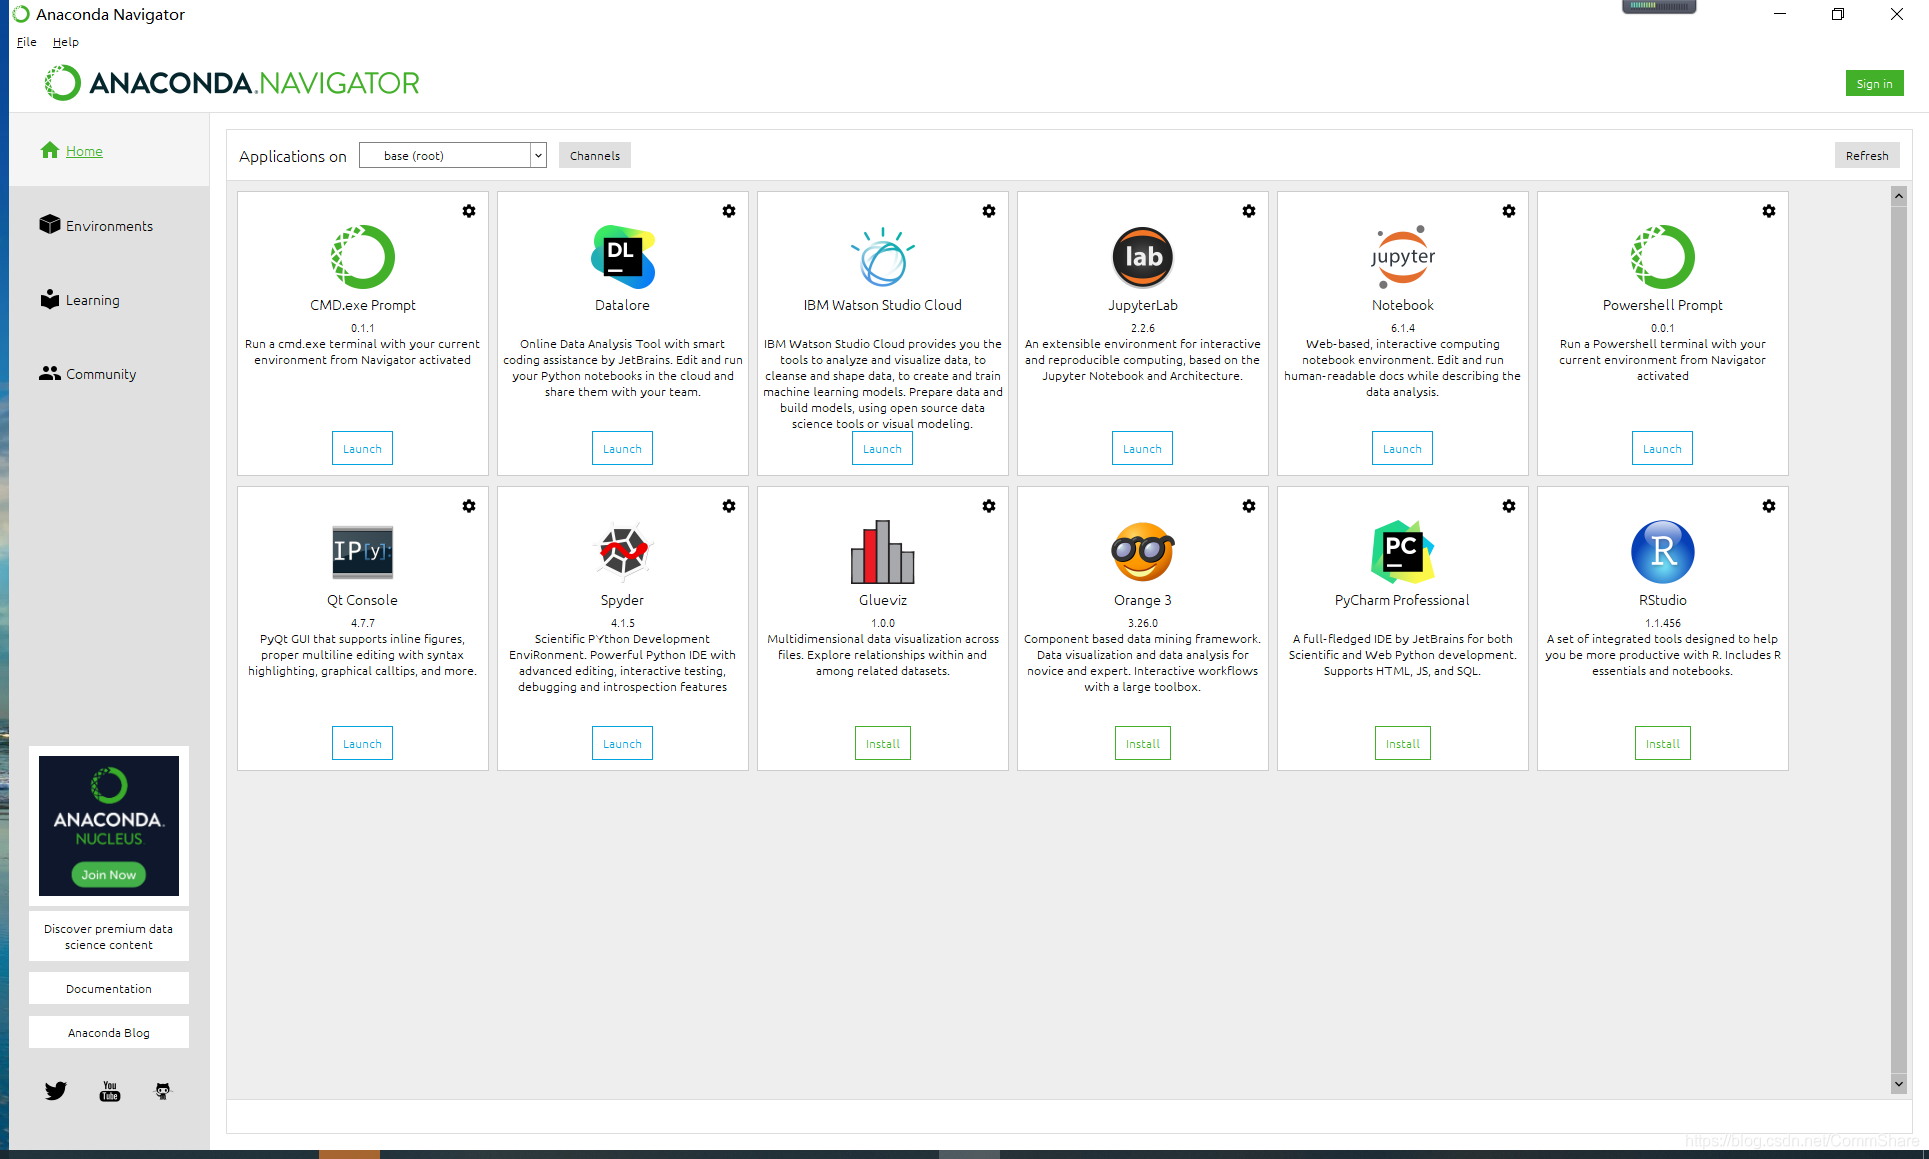Open settings gear for IBM Watson Studio Cloud

pyautogui.click(x=989, y=211)
